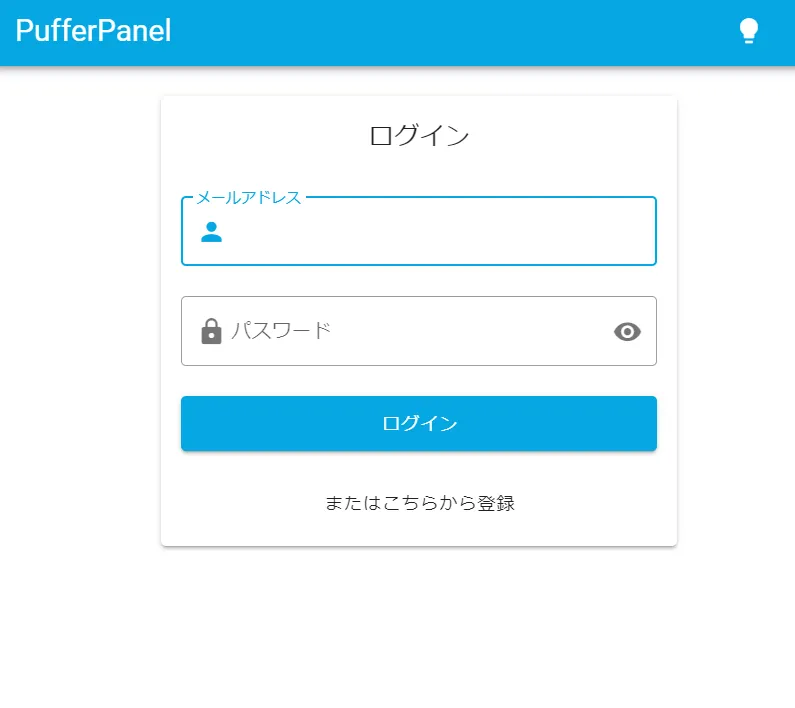Click card space between ログイン button and register link
Screen dimensions: 795x708
419,470
